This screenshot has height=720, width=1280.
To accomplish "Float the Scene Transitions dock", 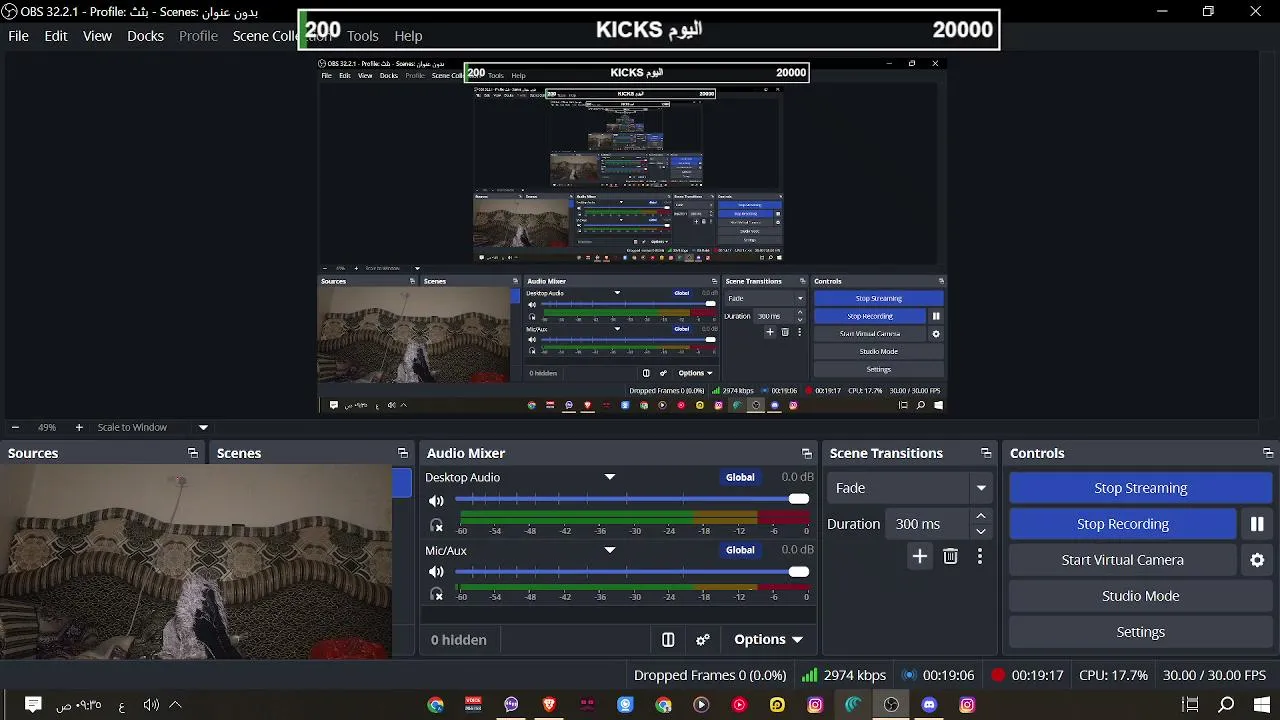I will click(986, 453).
